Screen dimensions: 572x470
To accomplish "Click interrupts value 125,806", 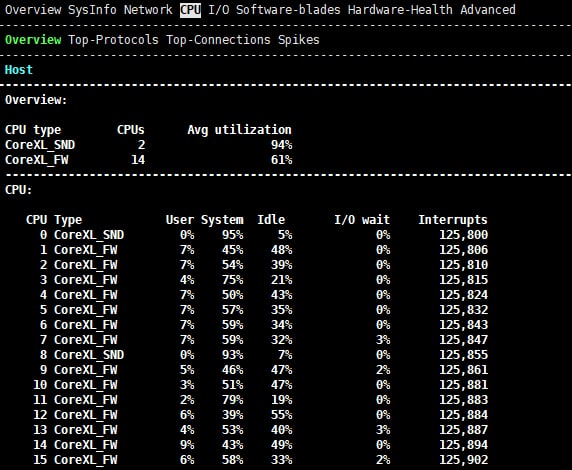I will point(463,250).
